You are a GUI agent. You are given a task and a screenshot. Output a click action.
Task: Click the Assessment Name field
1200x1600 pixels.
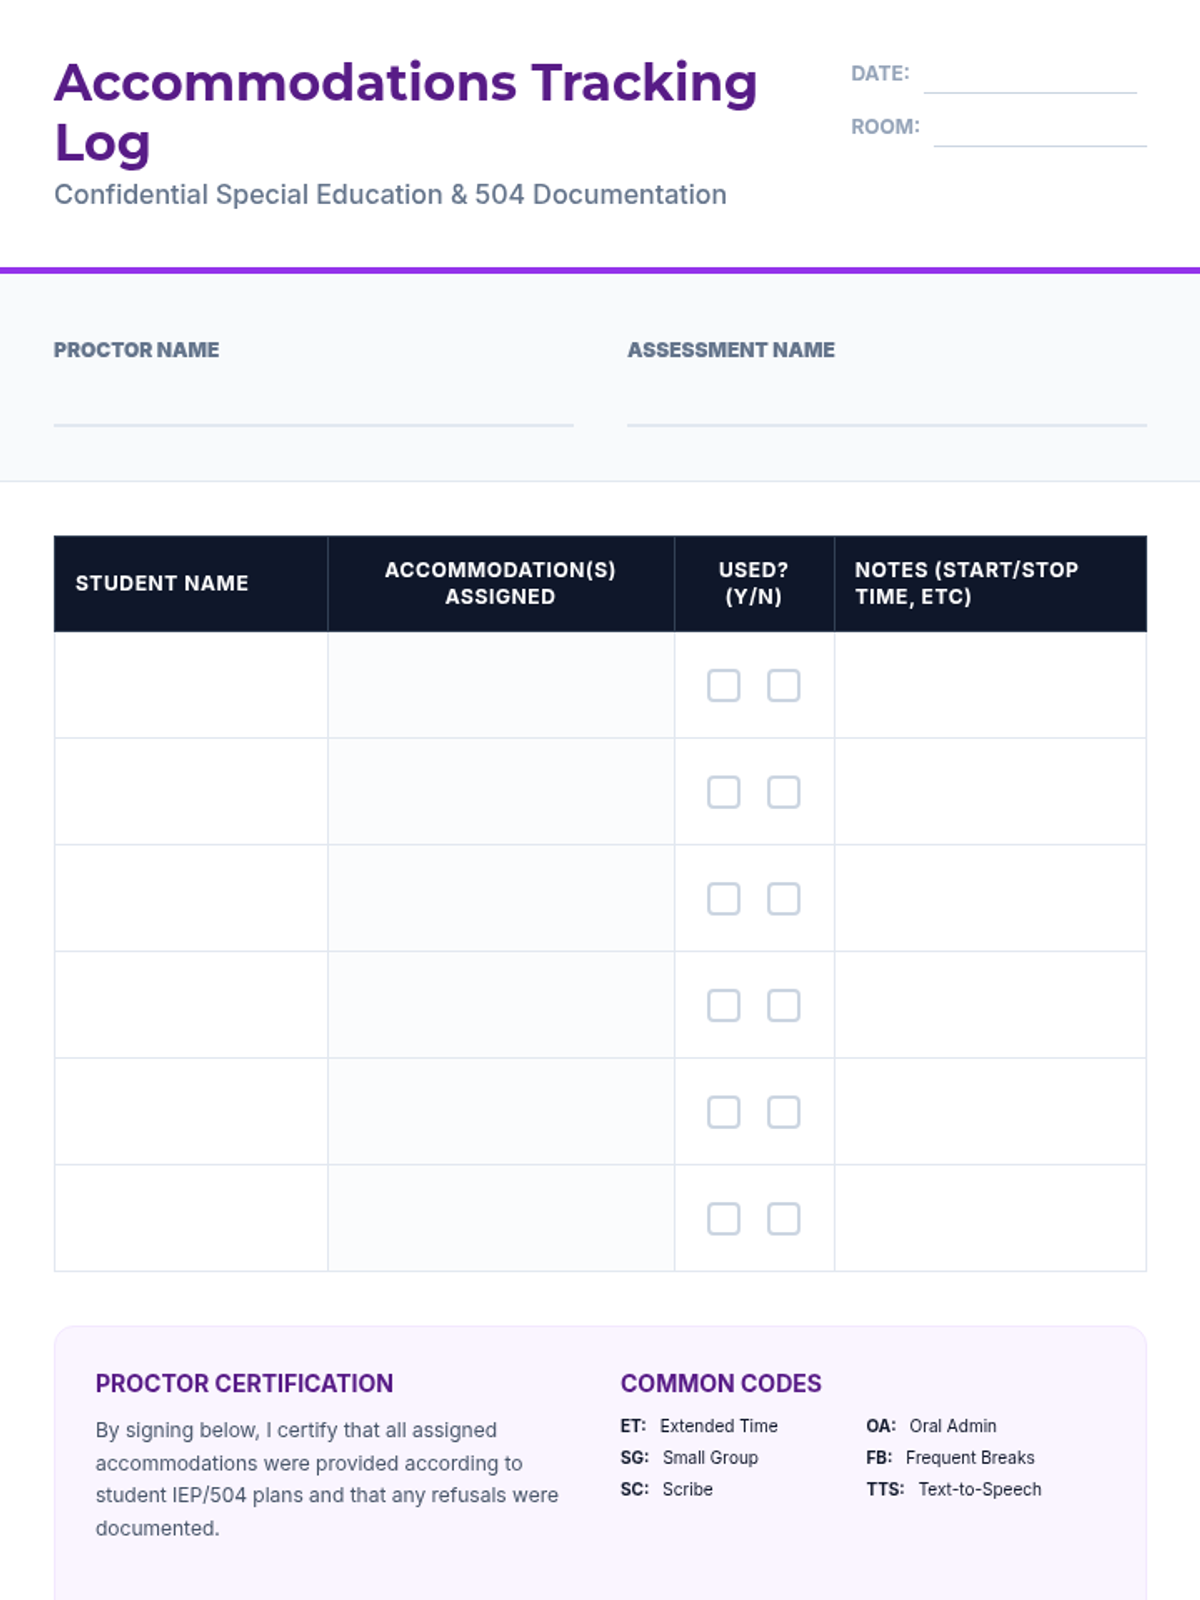click(886, 405)
